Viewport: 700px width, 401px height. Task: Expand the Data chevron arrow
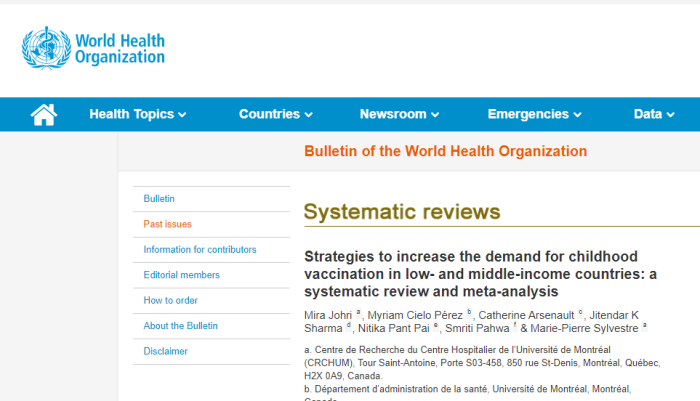point(671,115)
